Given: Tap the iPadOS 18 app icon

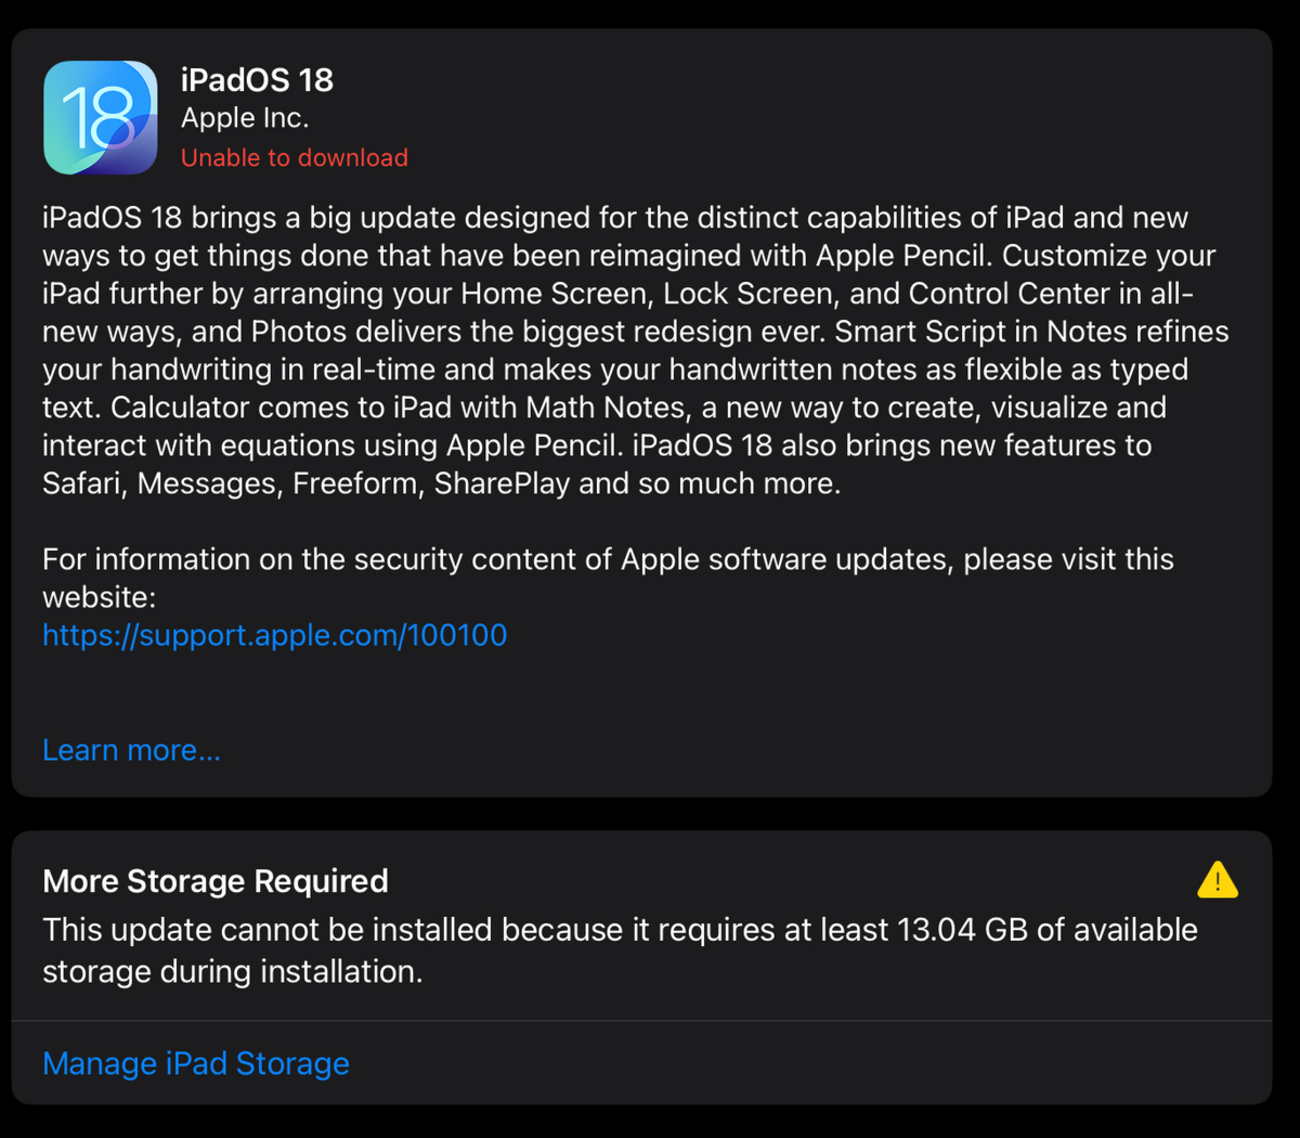Looking at the screenshot, I should pyautogui.click(x=100, y=117).
